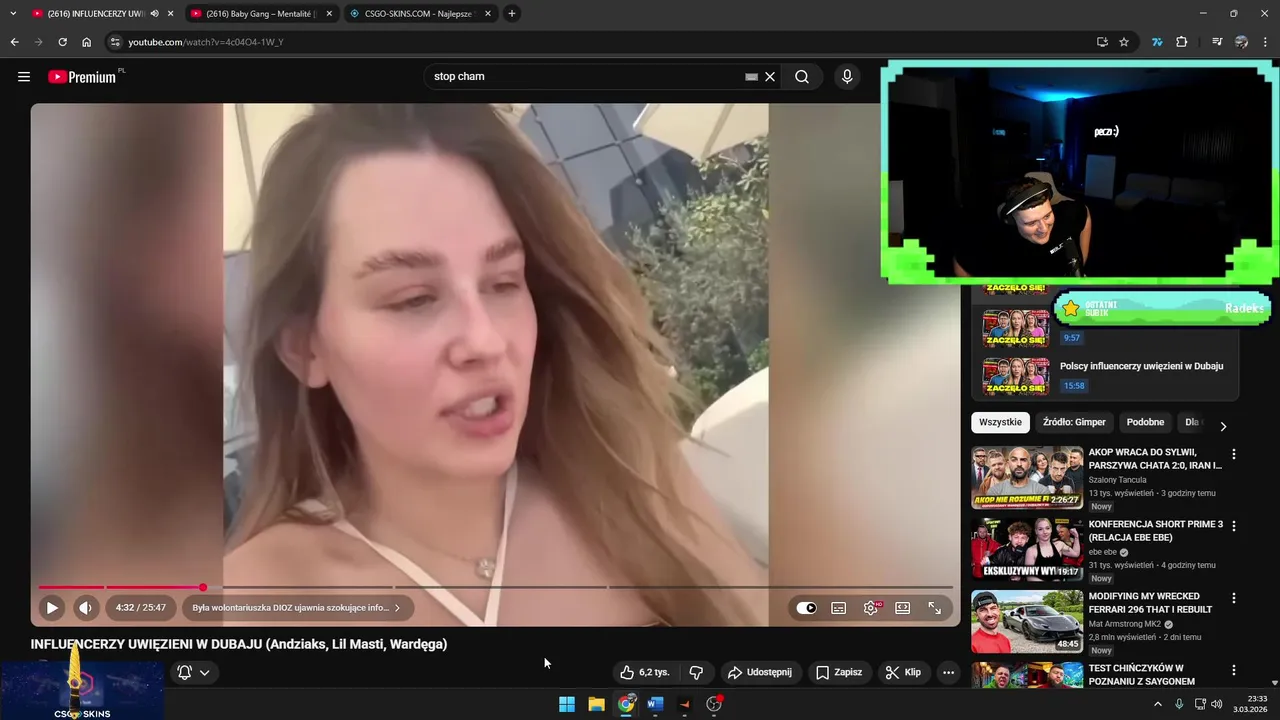Seek on the video progress bar
The image size is (1280, 720).
(x=496, y=587)
